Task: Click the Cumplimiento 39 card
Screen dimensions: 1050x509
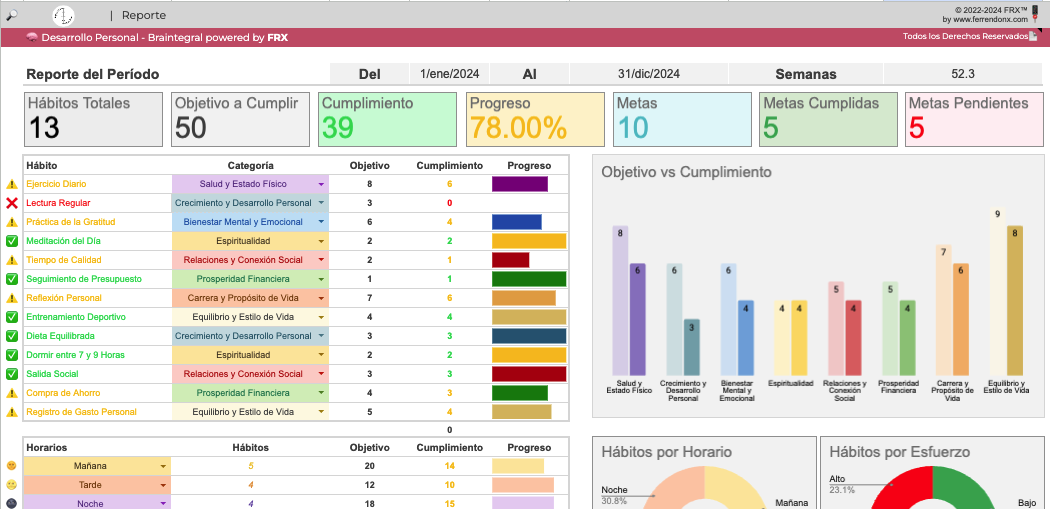Action: pos(388,119)
